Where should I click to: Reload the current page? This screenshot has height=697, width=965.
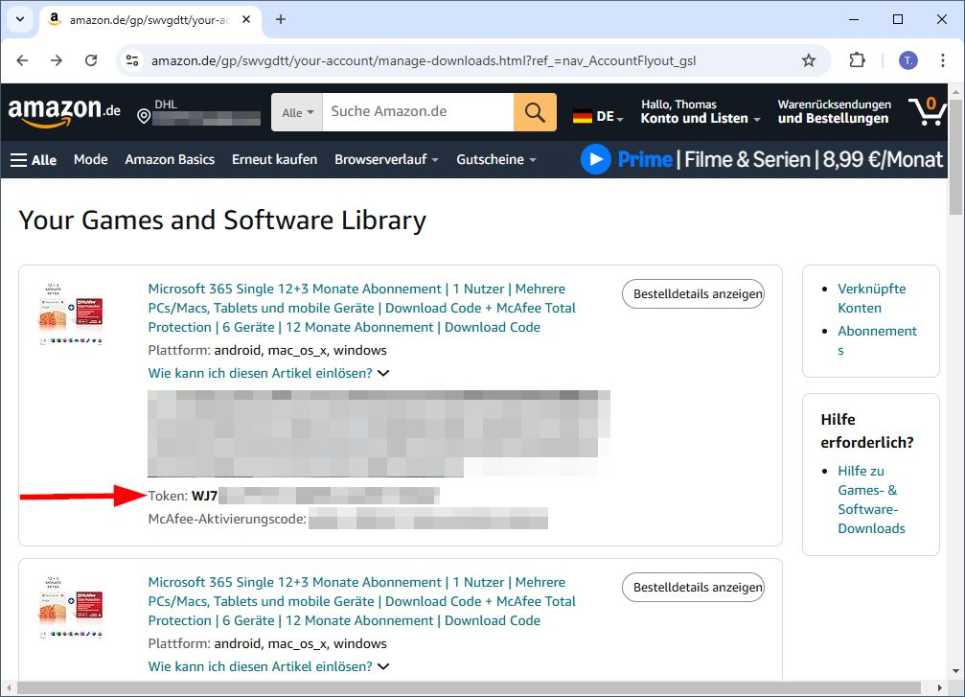point(91,60)
